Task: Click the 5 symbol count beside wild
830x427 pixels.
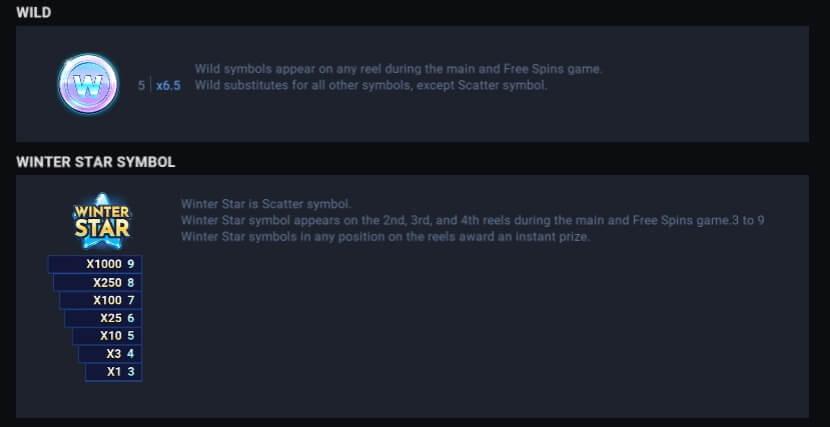Action: point(141,86)
